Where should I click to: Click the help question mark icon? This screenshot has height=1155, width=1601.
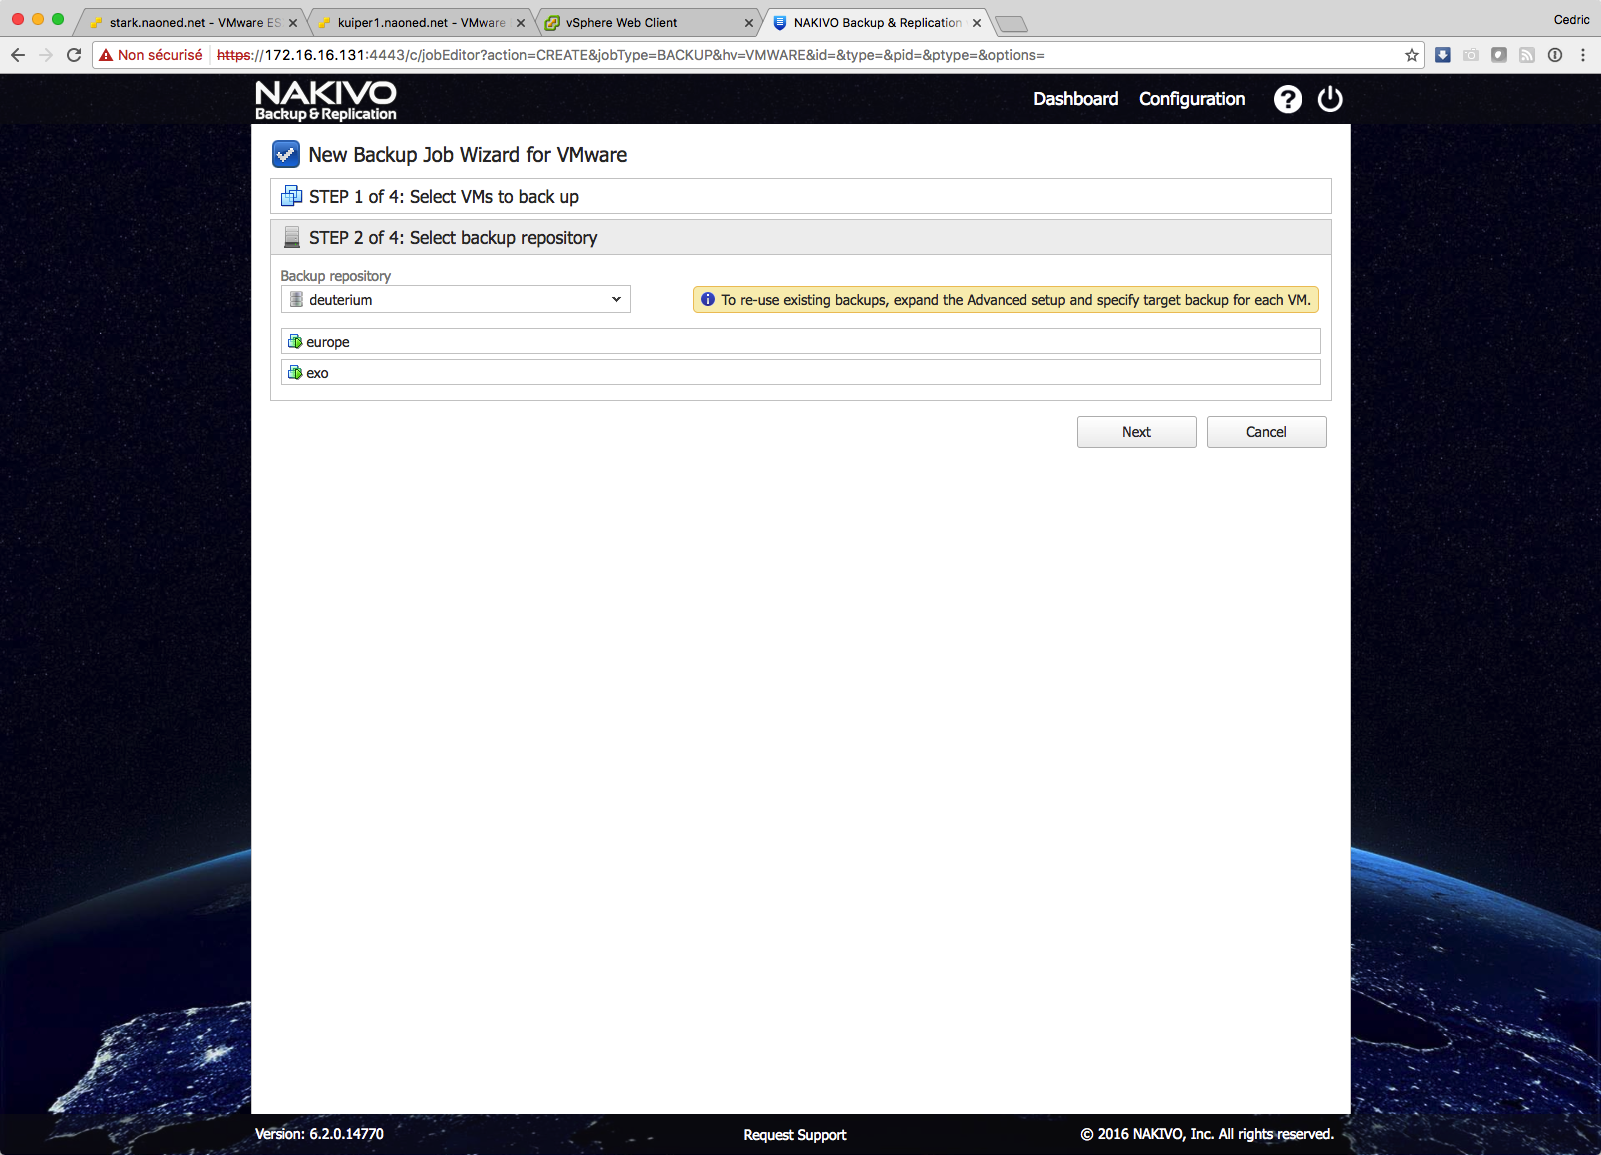[1287, 99]
